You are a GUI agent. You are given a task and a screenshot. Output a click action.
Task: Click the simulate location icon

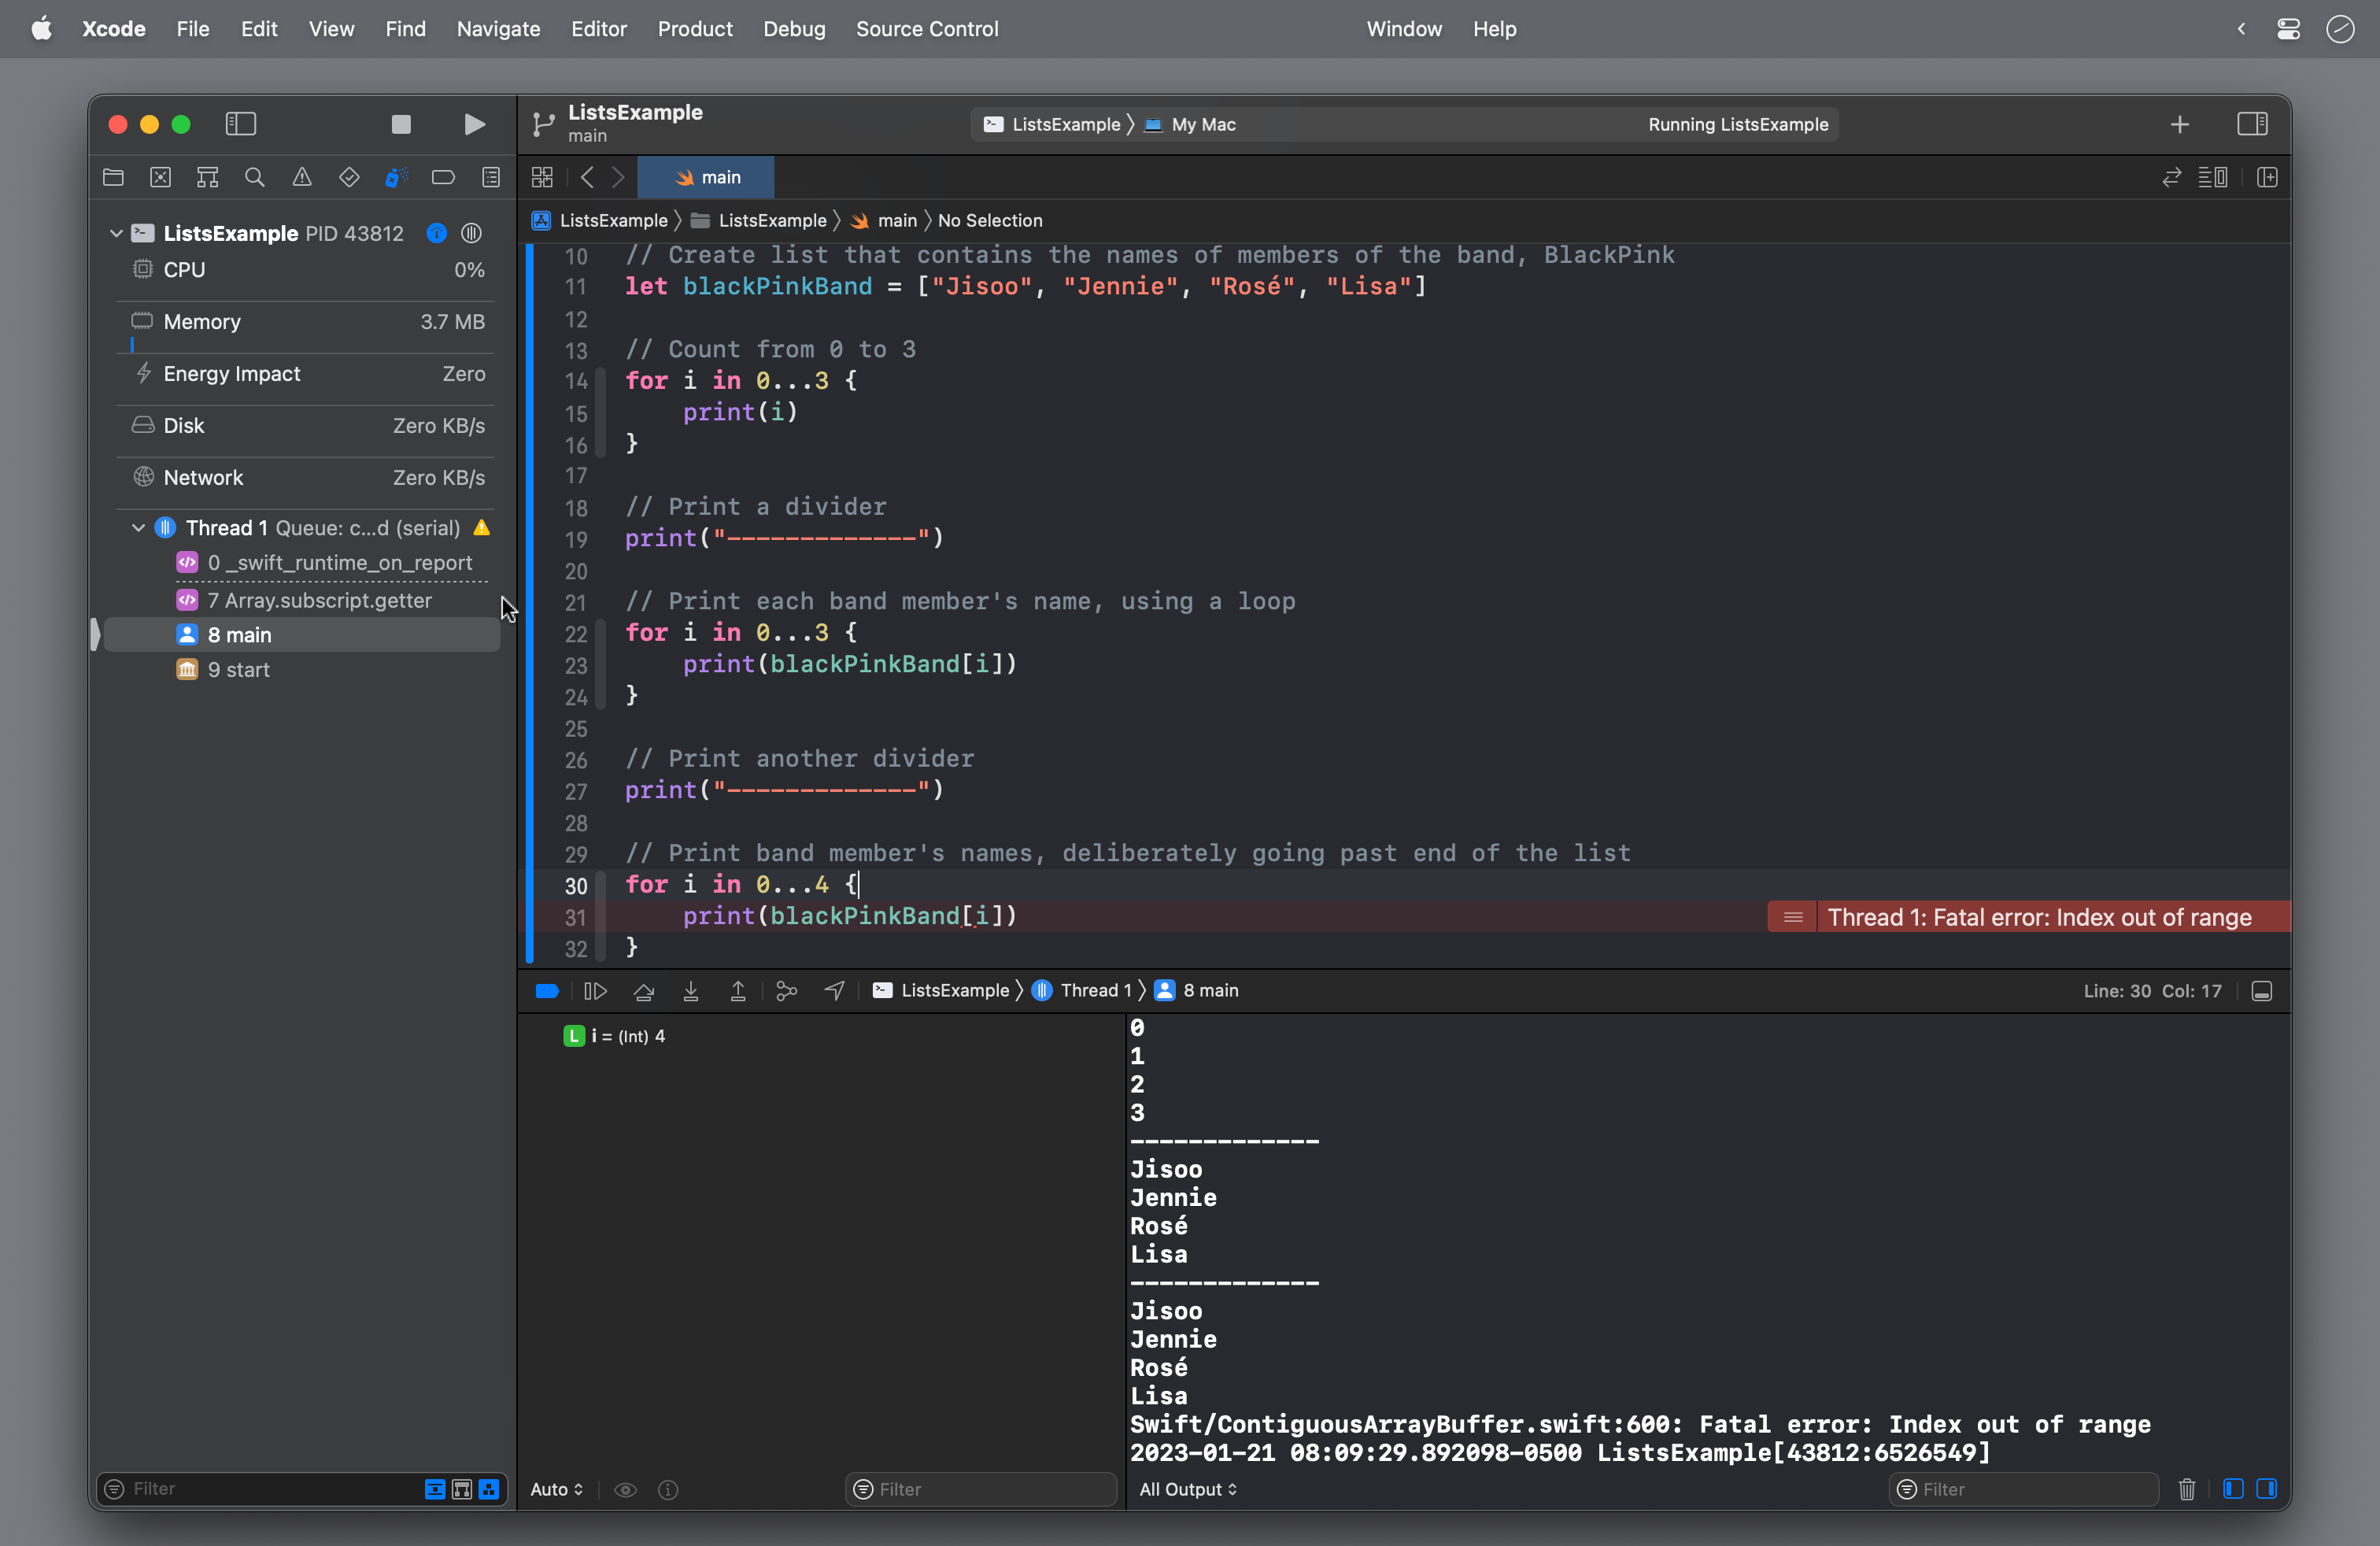tap(835, 991)
